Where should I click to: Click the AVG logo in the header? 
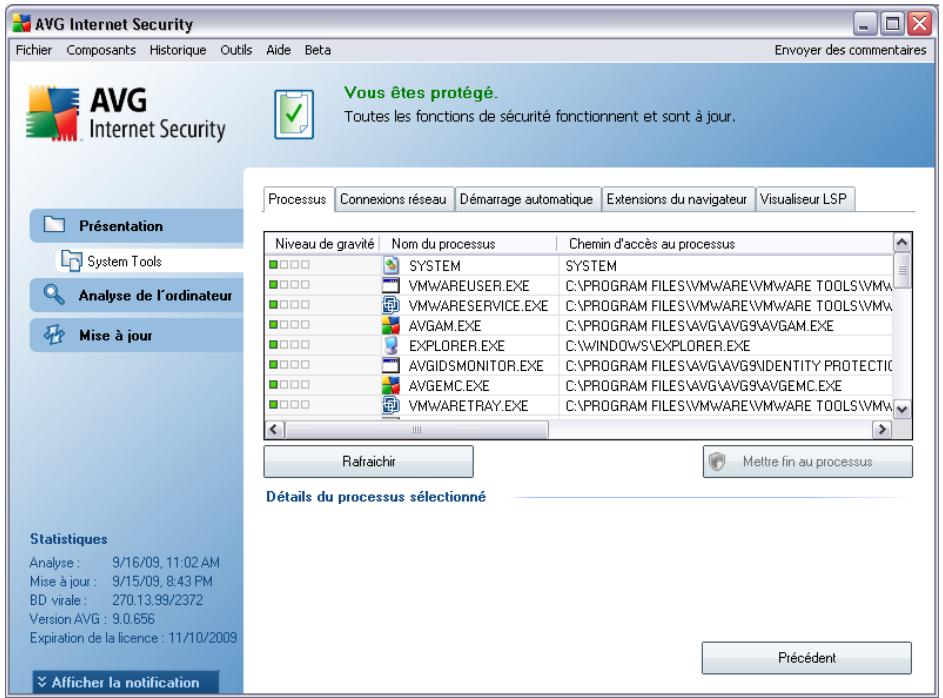126,114
